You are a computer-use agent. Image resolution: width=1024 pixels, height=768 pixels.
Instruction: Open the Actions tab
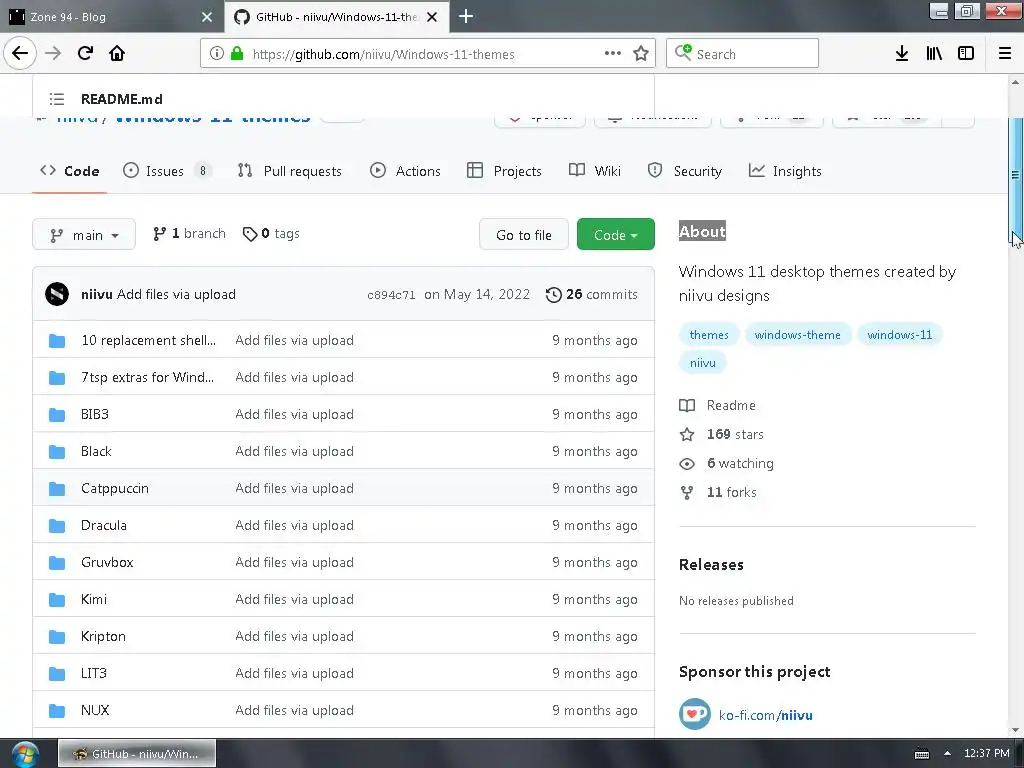pos(405,171)
